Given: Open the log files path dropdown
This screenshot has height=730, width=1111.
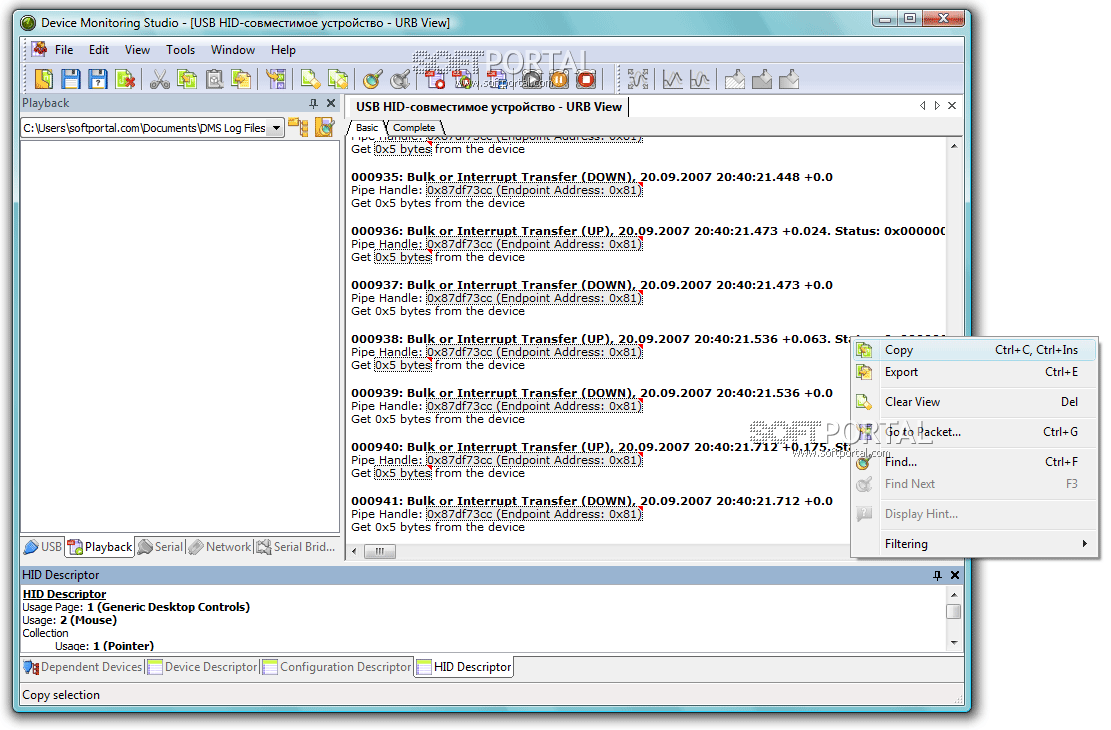Looking at the screenshot, I should [x=276, y=128].
